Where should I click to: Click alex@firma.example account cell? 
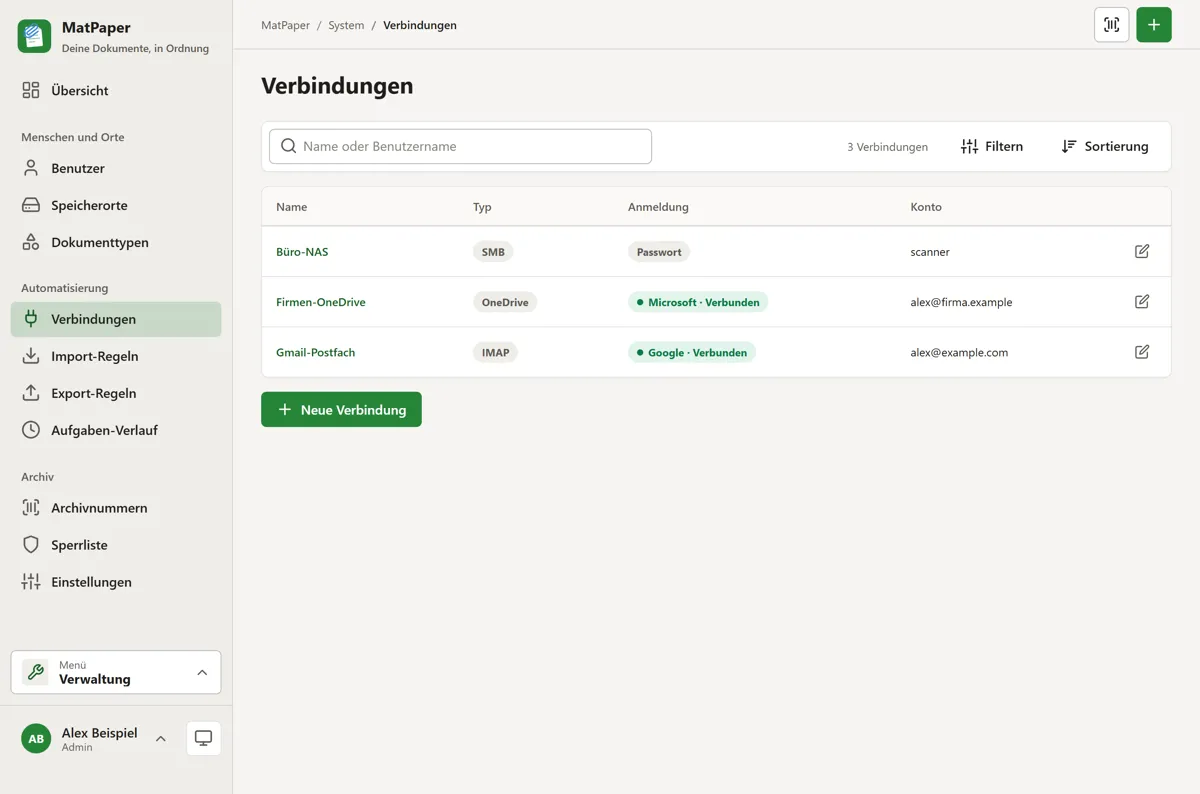pyautogui.click(x=961, y=302)
